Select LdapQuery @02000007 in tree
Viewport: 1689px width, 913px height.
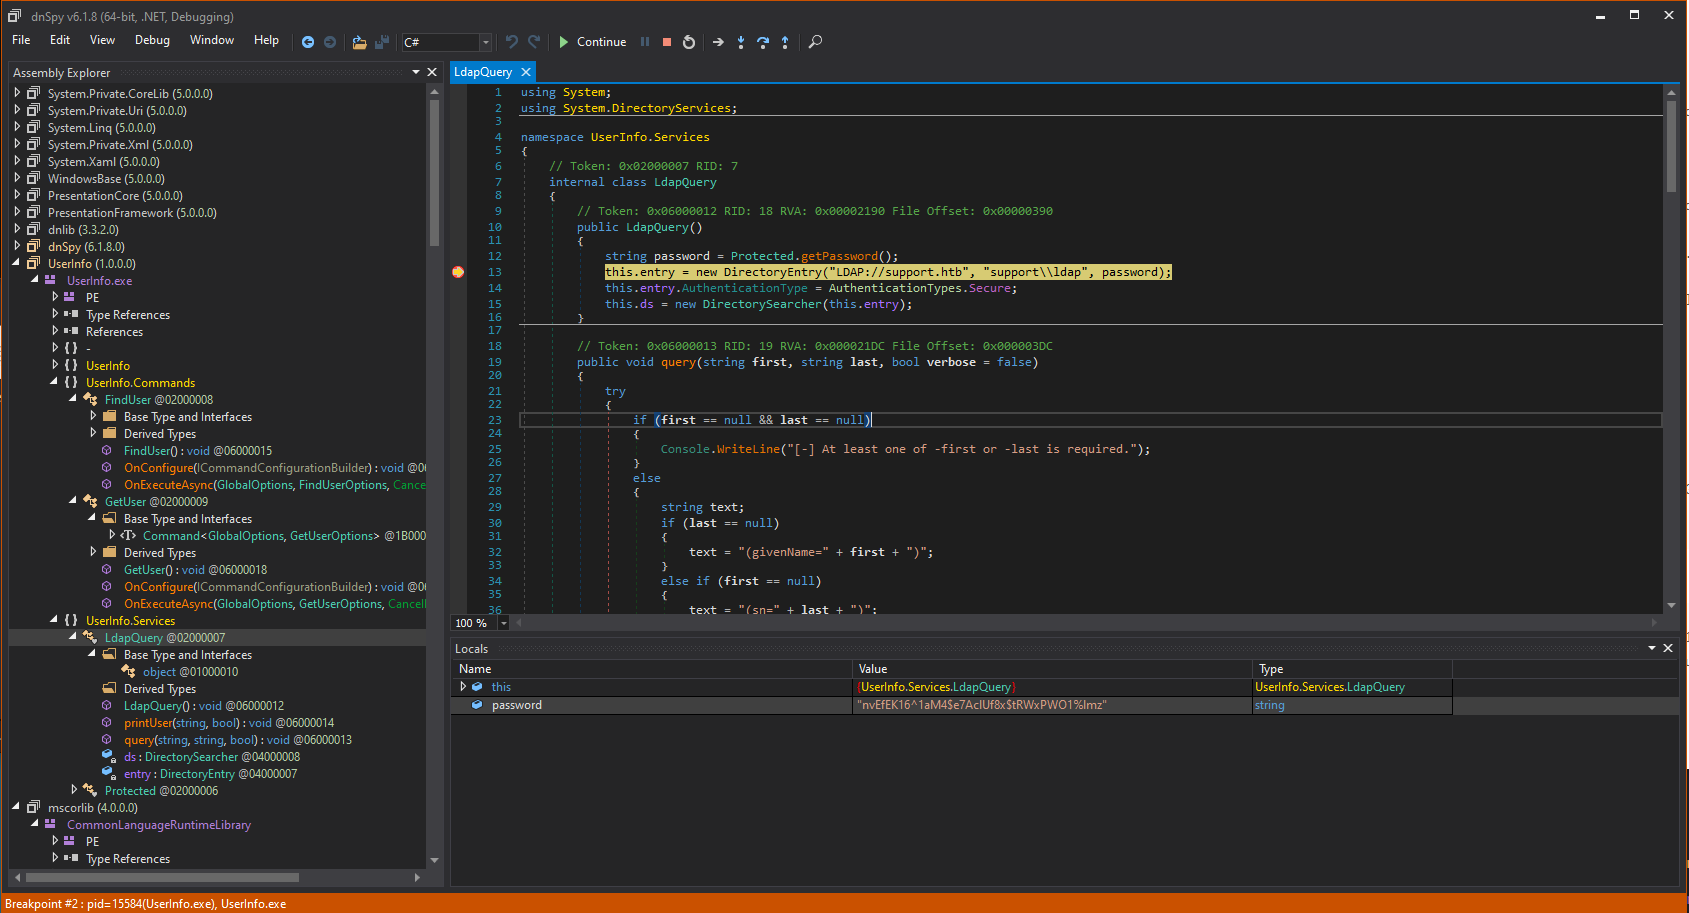click(165, 637)
